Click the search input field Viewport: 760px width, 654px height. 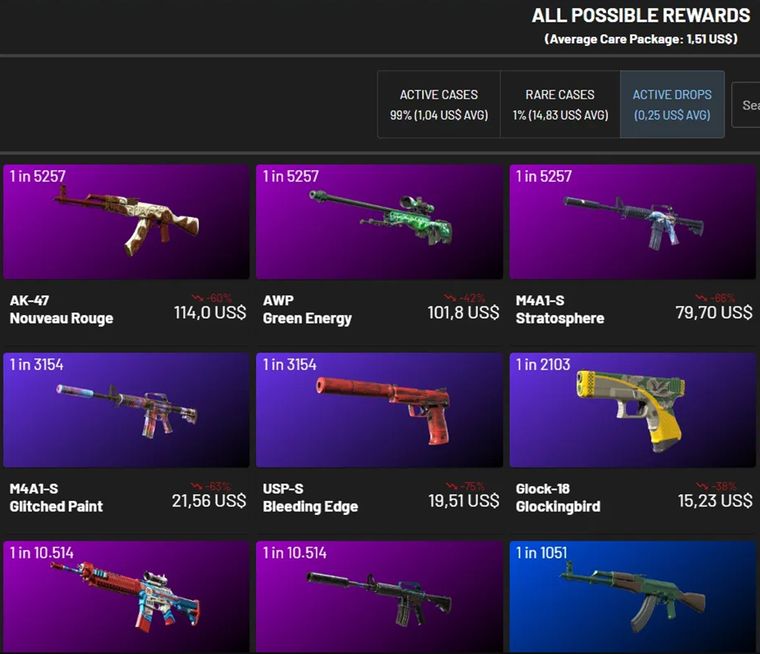746,105
